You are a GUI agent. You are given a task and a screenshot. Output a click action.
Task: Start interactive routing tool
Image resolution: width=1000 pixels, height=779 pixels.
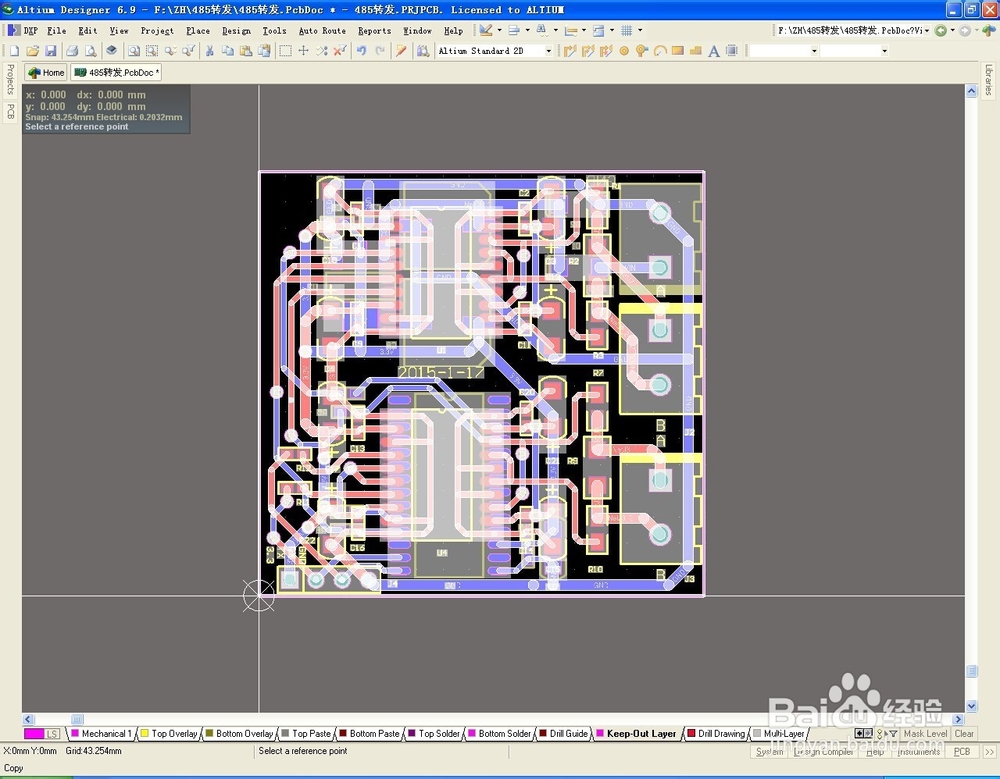point(570,51)
